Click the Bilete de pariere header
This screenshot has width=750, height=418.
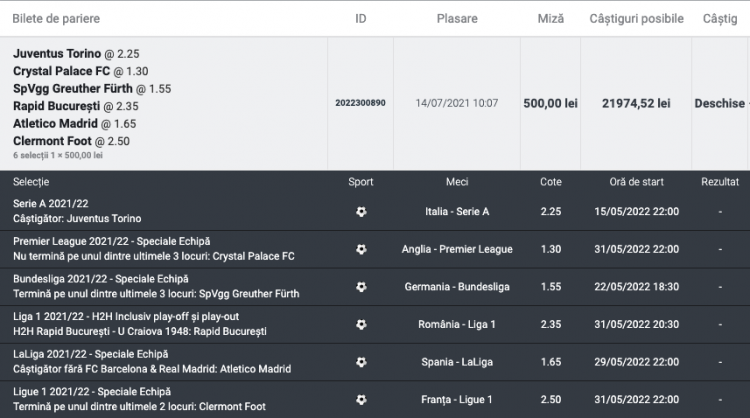pyautogui.click(x=56, y=19)
